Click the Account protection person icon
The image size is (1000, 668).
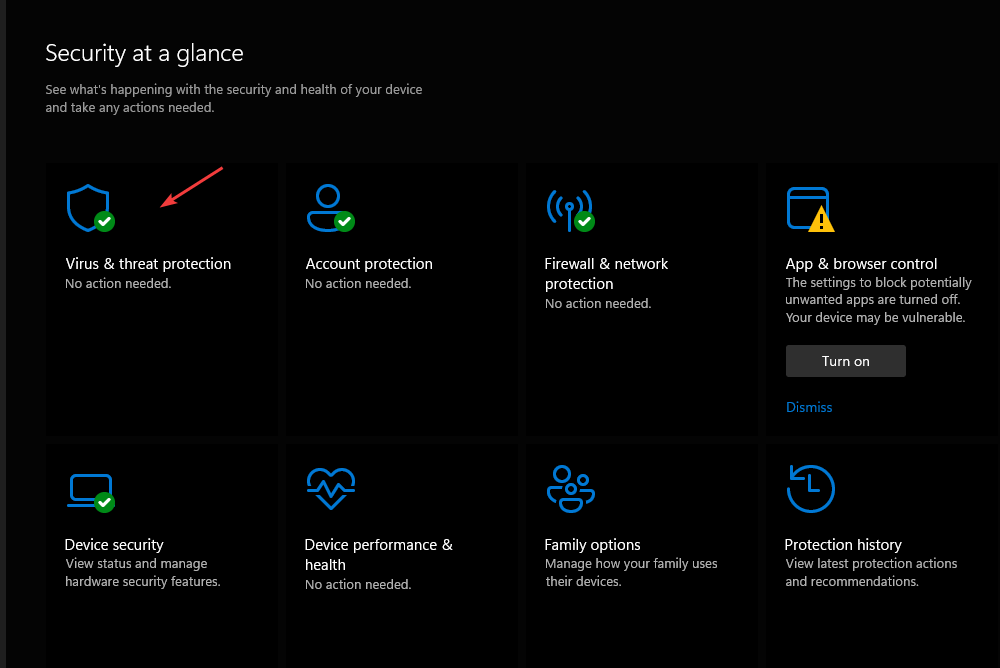pyautogui.click(x=330, y=208)
